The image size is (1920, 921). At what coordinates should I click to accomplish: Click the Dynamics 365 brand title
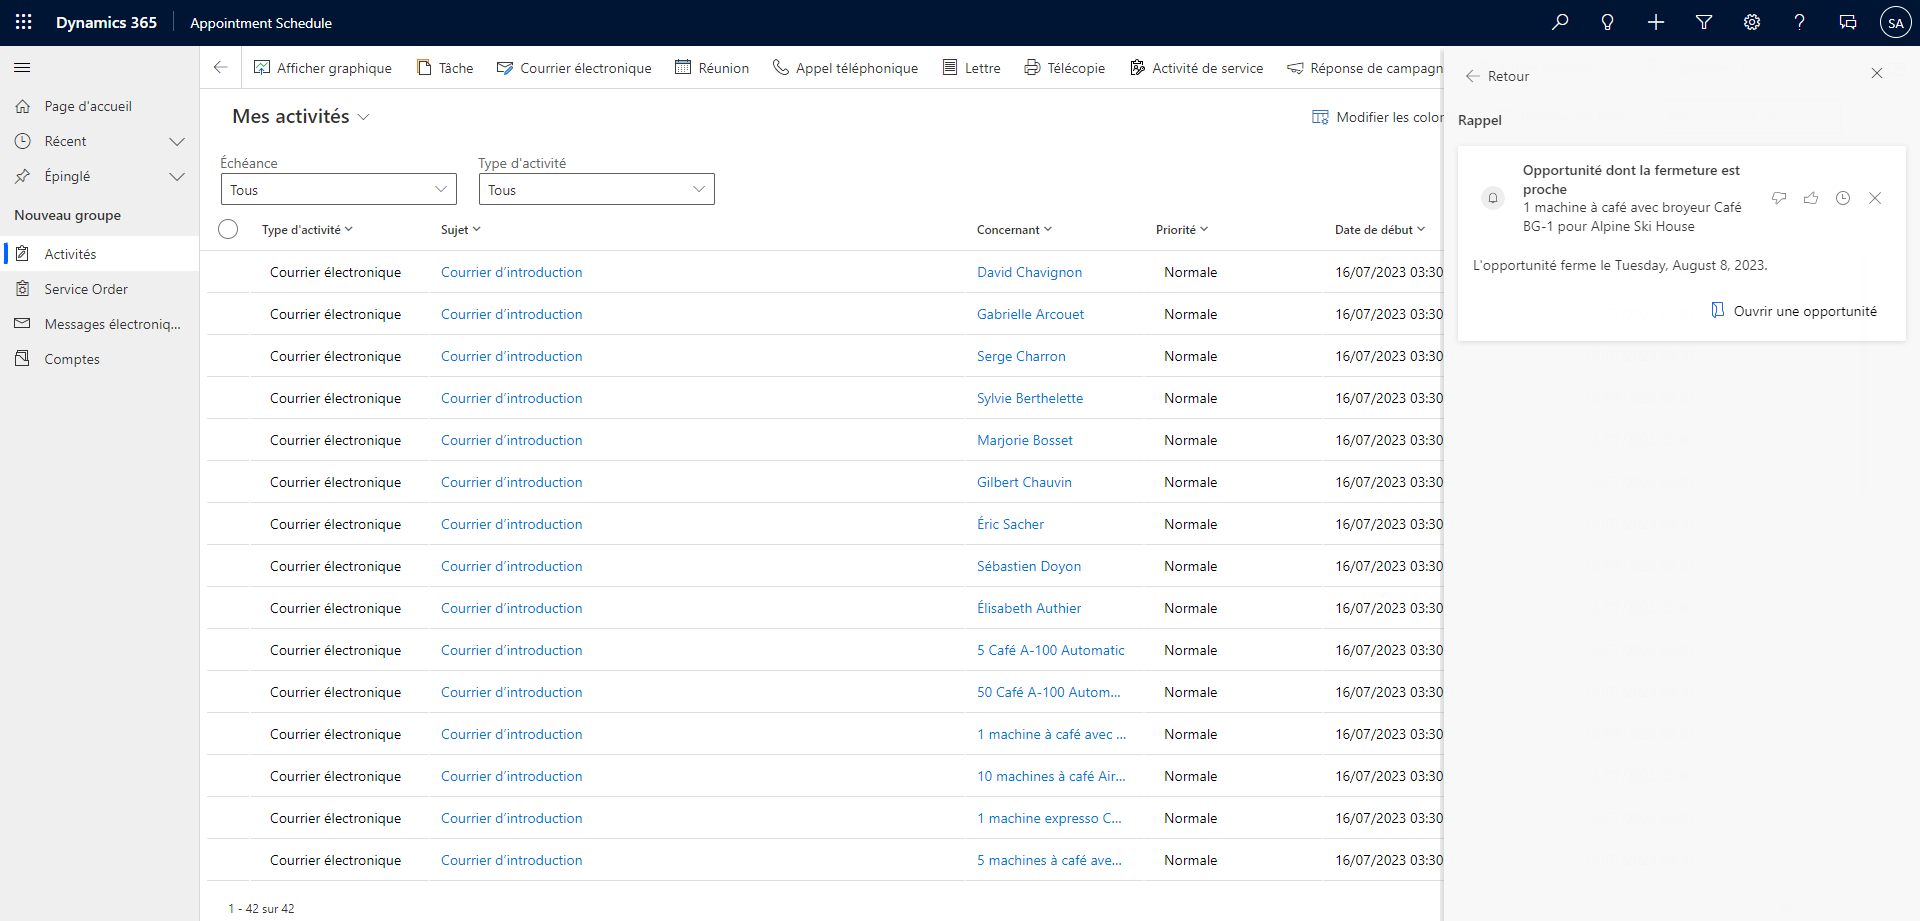(x=106, y=23)
